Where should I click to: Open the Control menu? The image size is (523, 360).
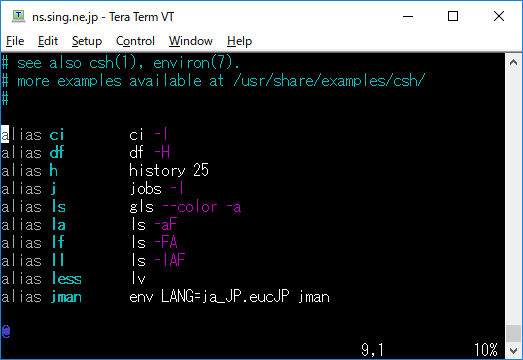[x=135, y=41]
